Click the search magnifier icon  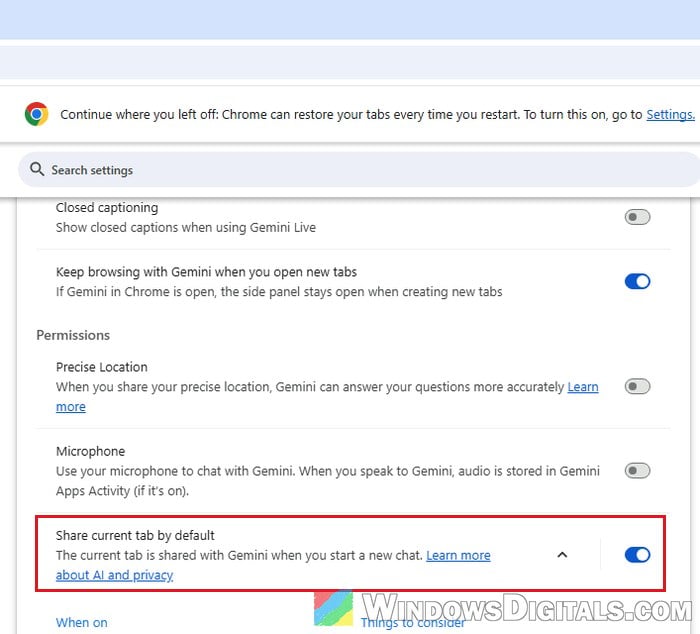37,170
